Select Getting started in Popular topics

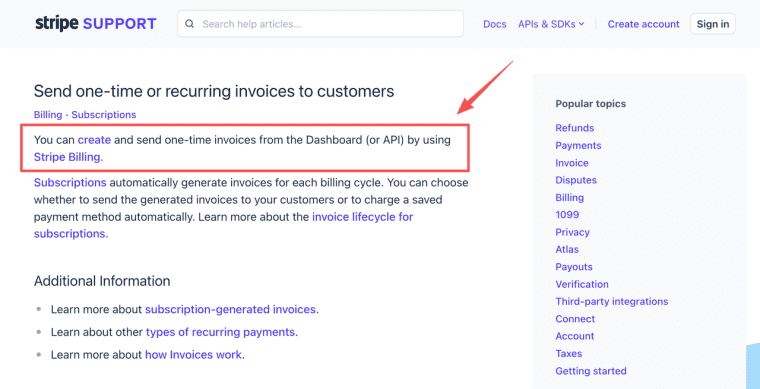[591, 371]
